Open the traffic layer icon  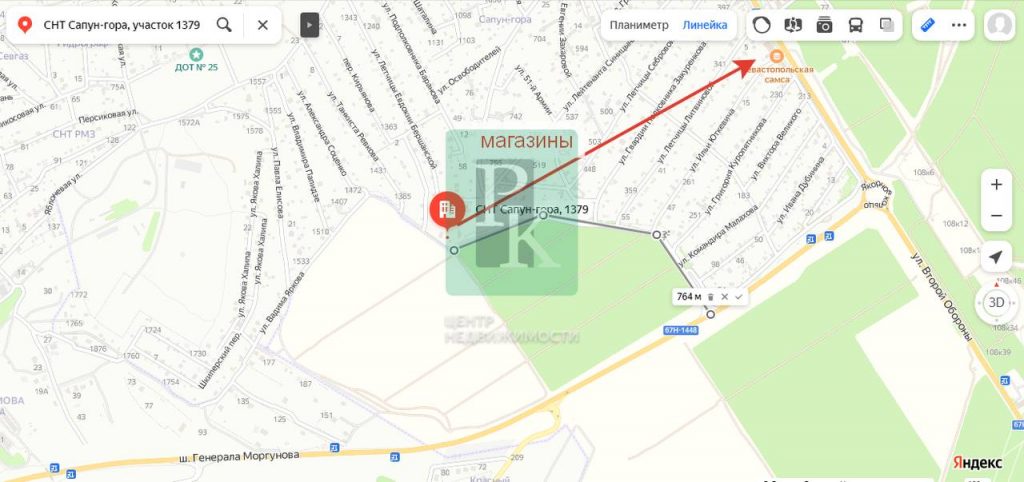pyautogui.click(x=761, y=25)
